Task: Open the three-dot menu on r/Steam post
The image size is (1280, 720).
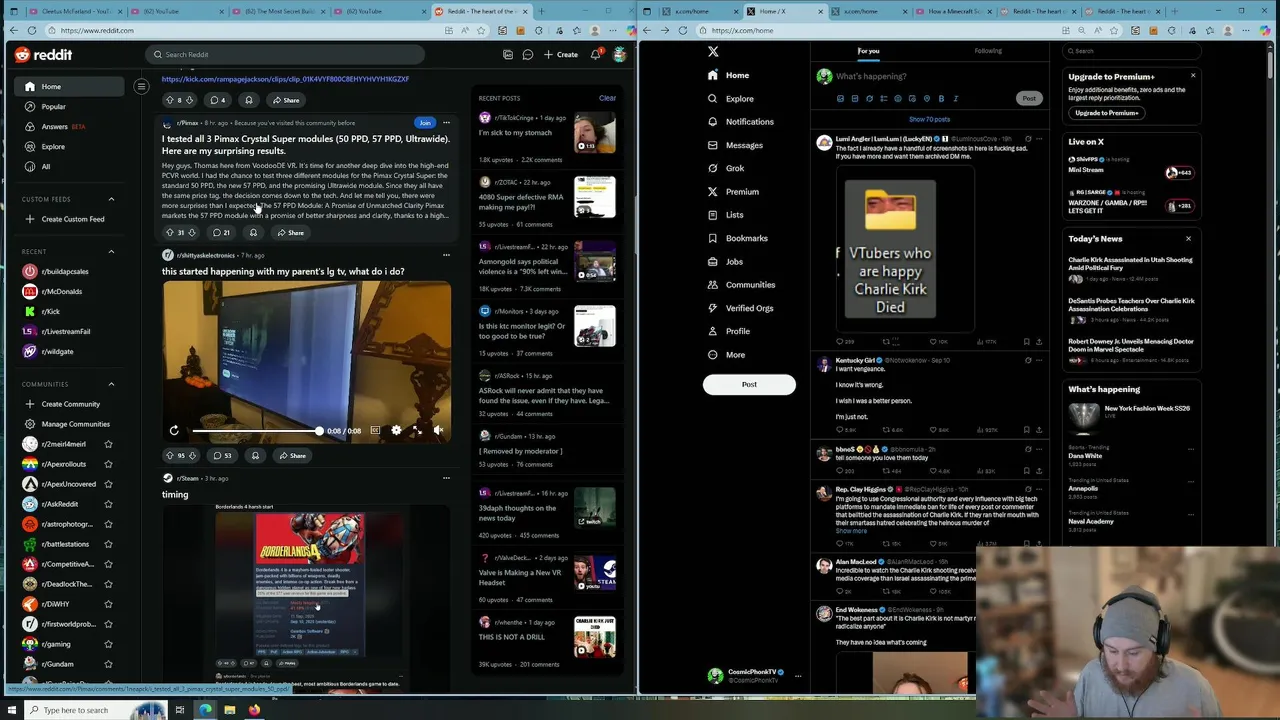Action: [x=446, y=478]
